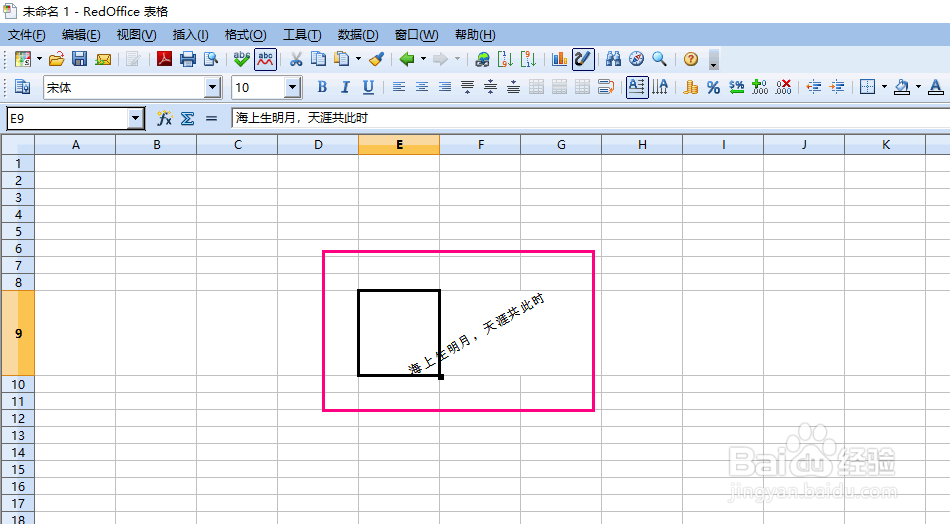950x524 pixels.
Task: Open the 格式(O) menu
Action: pyautogui.click(x=245, y=35)
